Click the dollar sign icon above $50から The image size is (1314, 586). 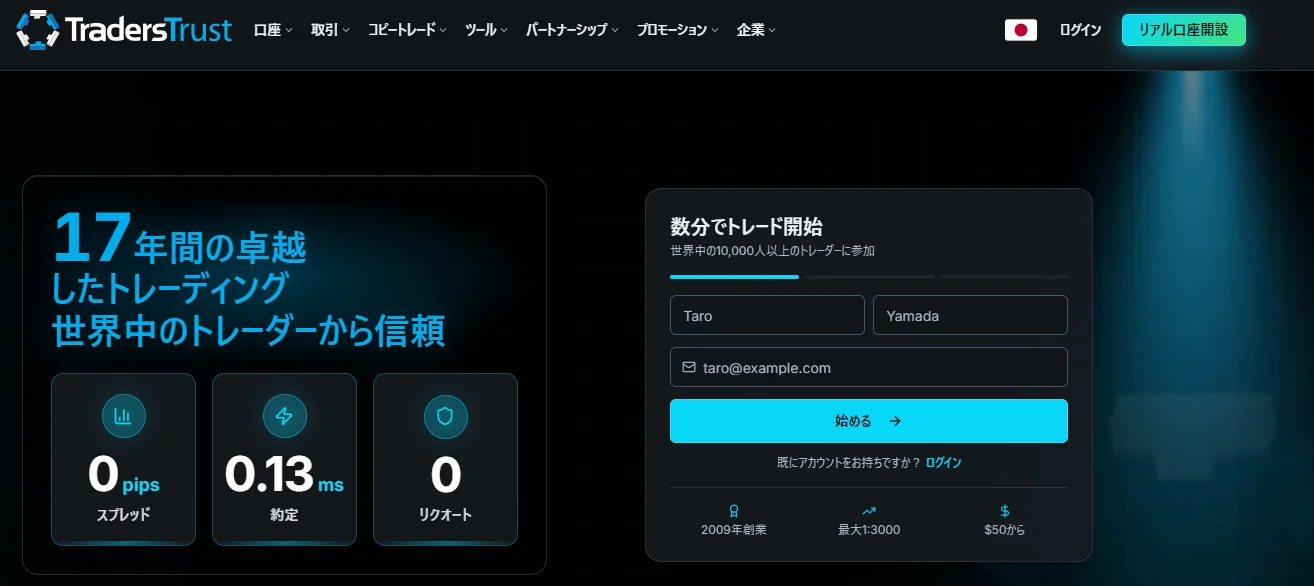pos(1004,510)
